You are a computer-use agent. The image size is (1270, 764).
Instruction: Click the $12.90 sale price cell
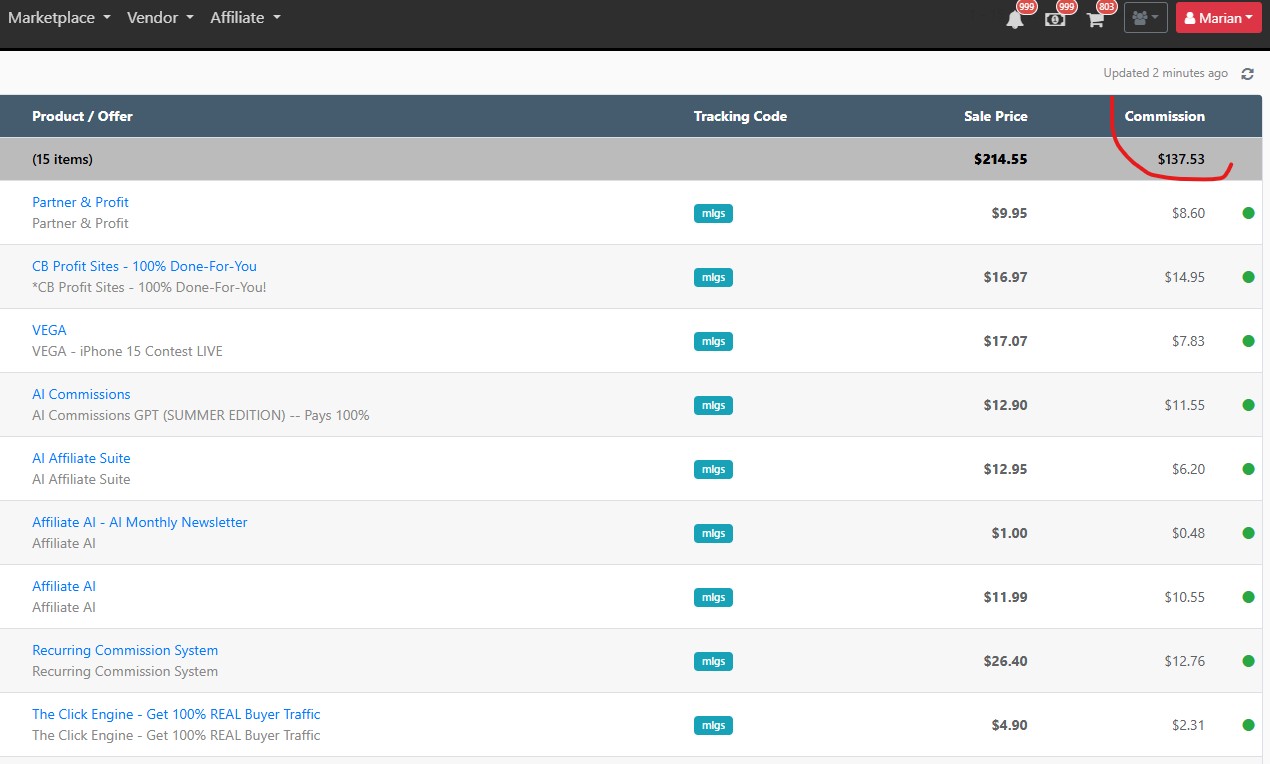pyautogui.click(x=1005, y=405)
